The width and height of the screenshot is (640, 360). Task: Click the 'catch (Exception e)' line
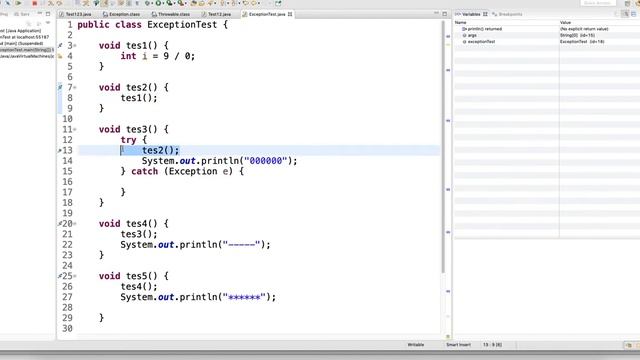[182, 171]
